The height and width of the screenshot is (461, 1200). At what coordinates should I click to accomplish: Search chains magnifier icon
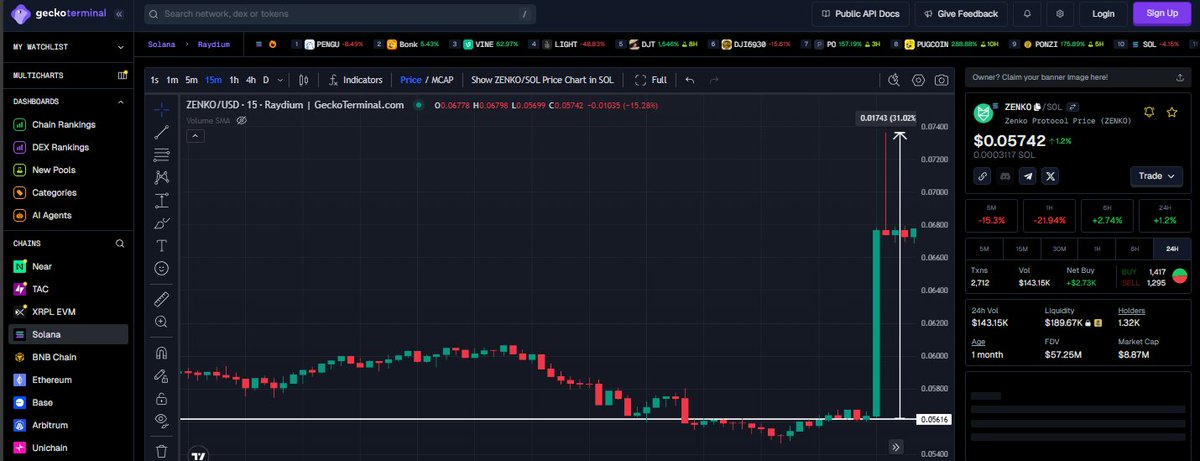(x=120, y=244)
